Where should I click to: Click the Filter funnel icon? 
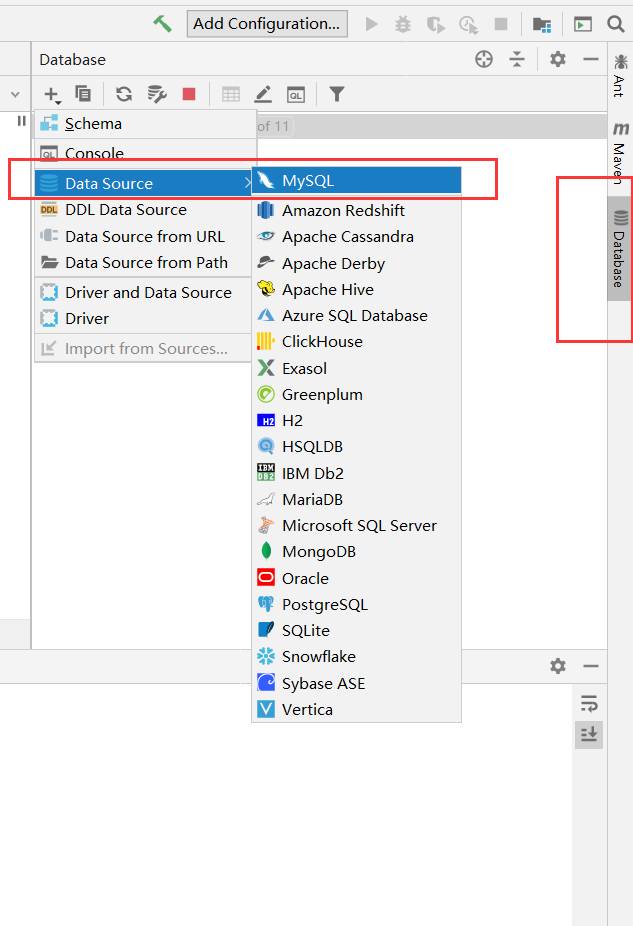[x=337, y=94]
